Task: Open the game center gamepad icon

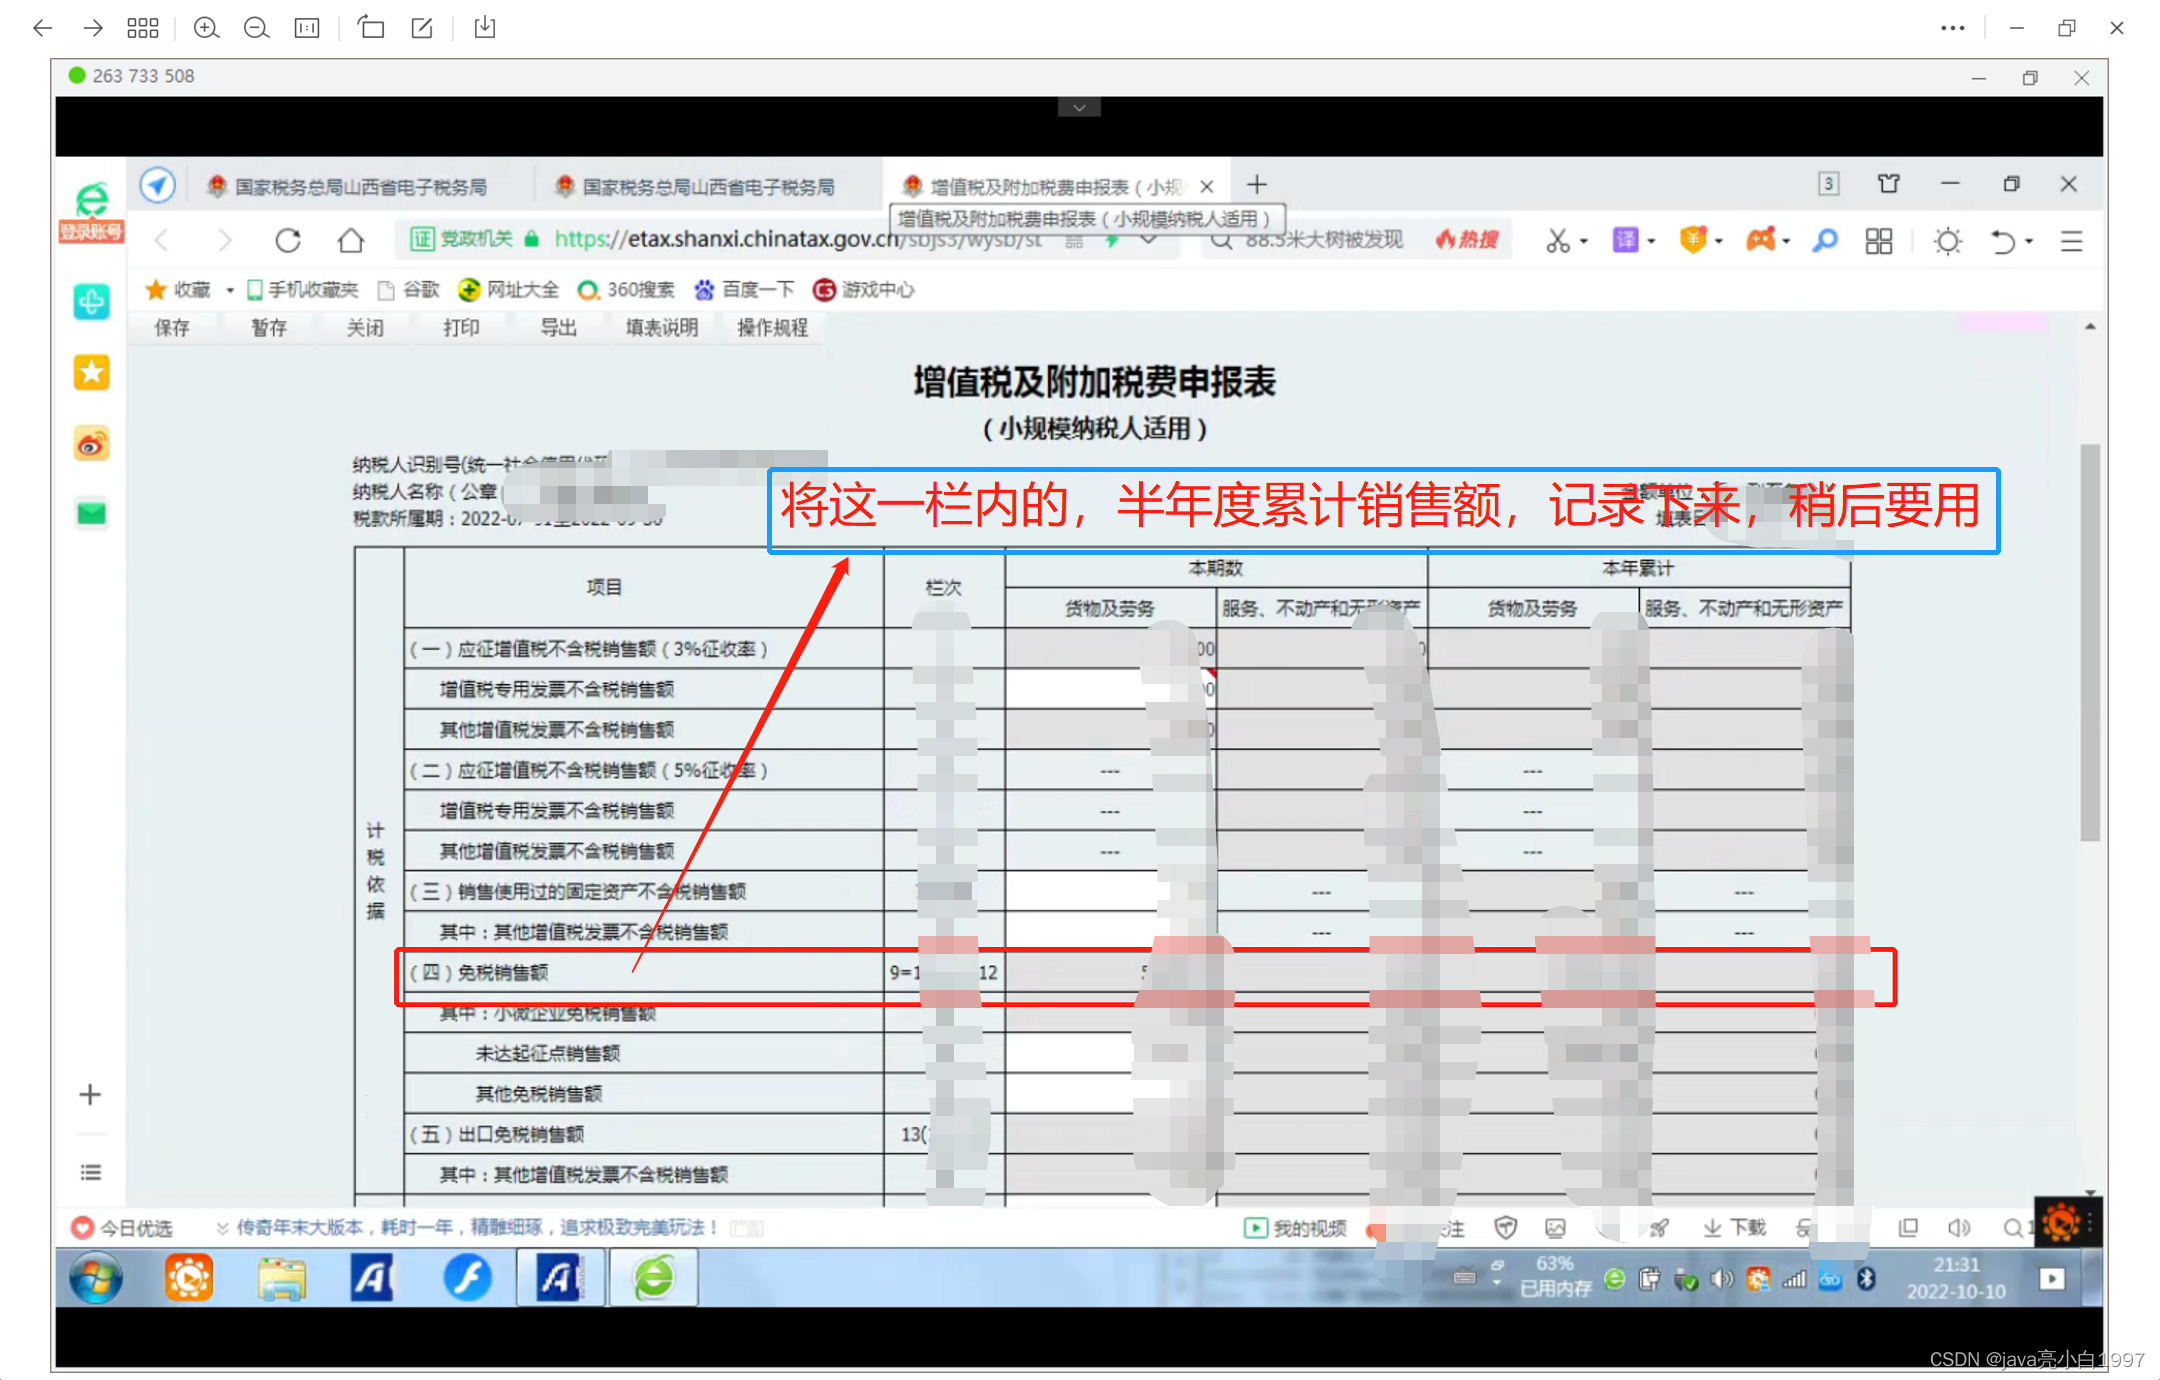Action: click(x=1764, y=240)
